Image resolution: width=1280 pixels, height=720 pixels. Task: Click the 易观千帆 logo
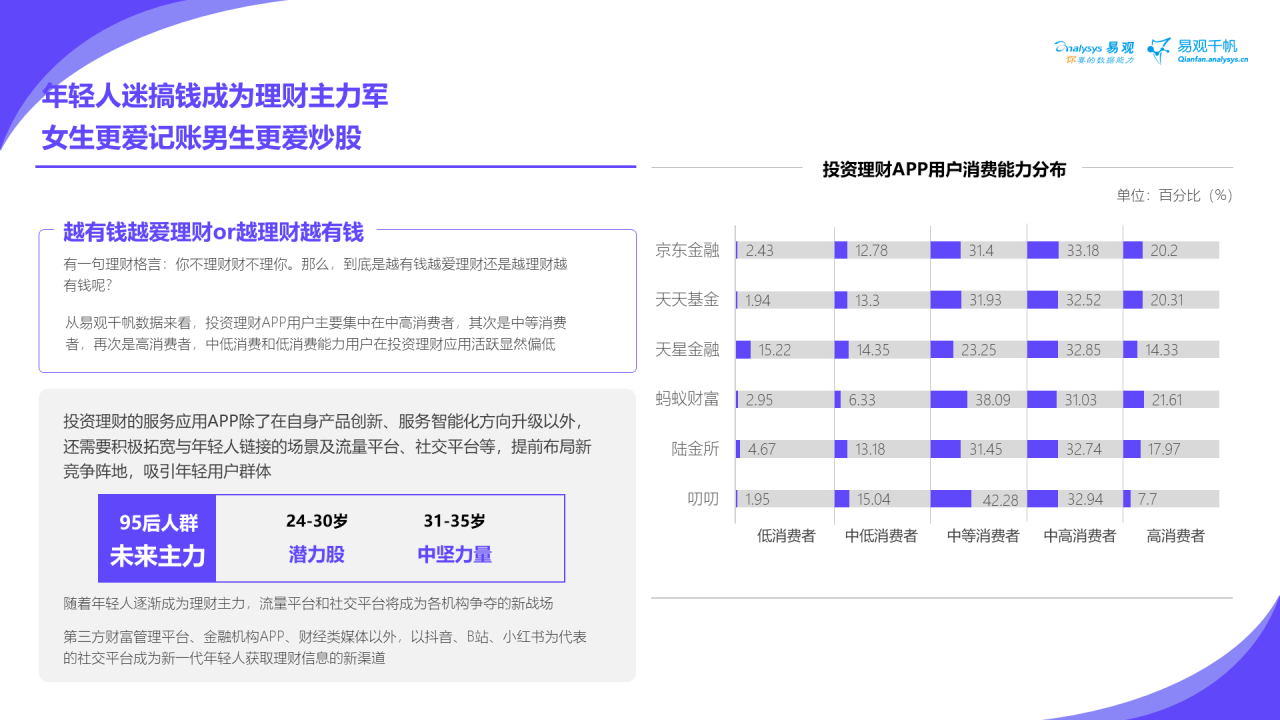pos(1197,50)
